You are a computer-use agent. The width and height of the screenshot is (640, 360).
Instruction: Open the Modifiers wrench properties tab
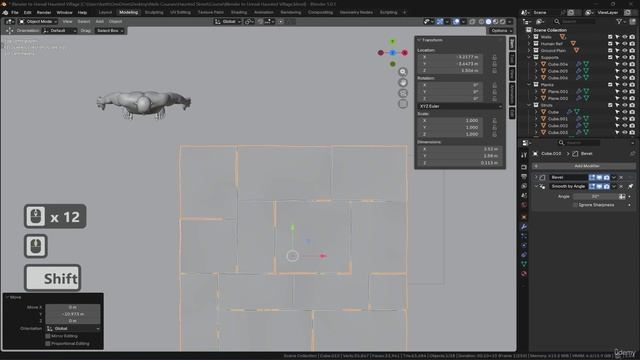pyautogui.click(x=524, y=227)
